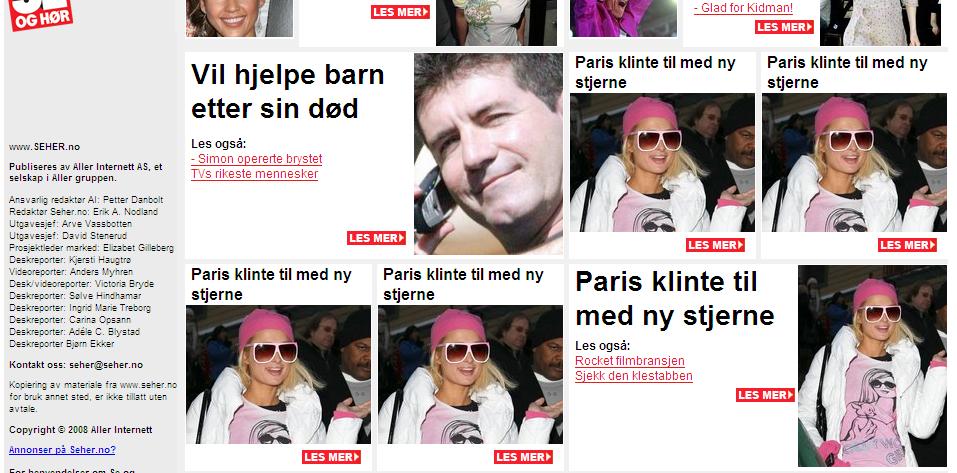Click the 'Annonser på Seher.no?' link
This screenshot has height=473, width=957.
62,450
